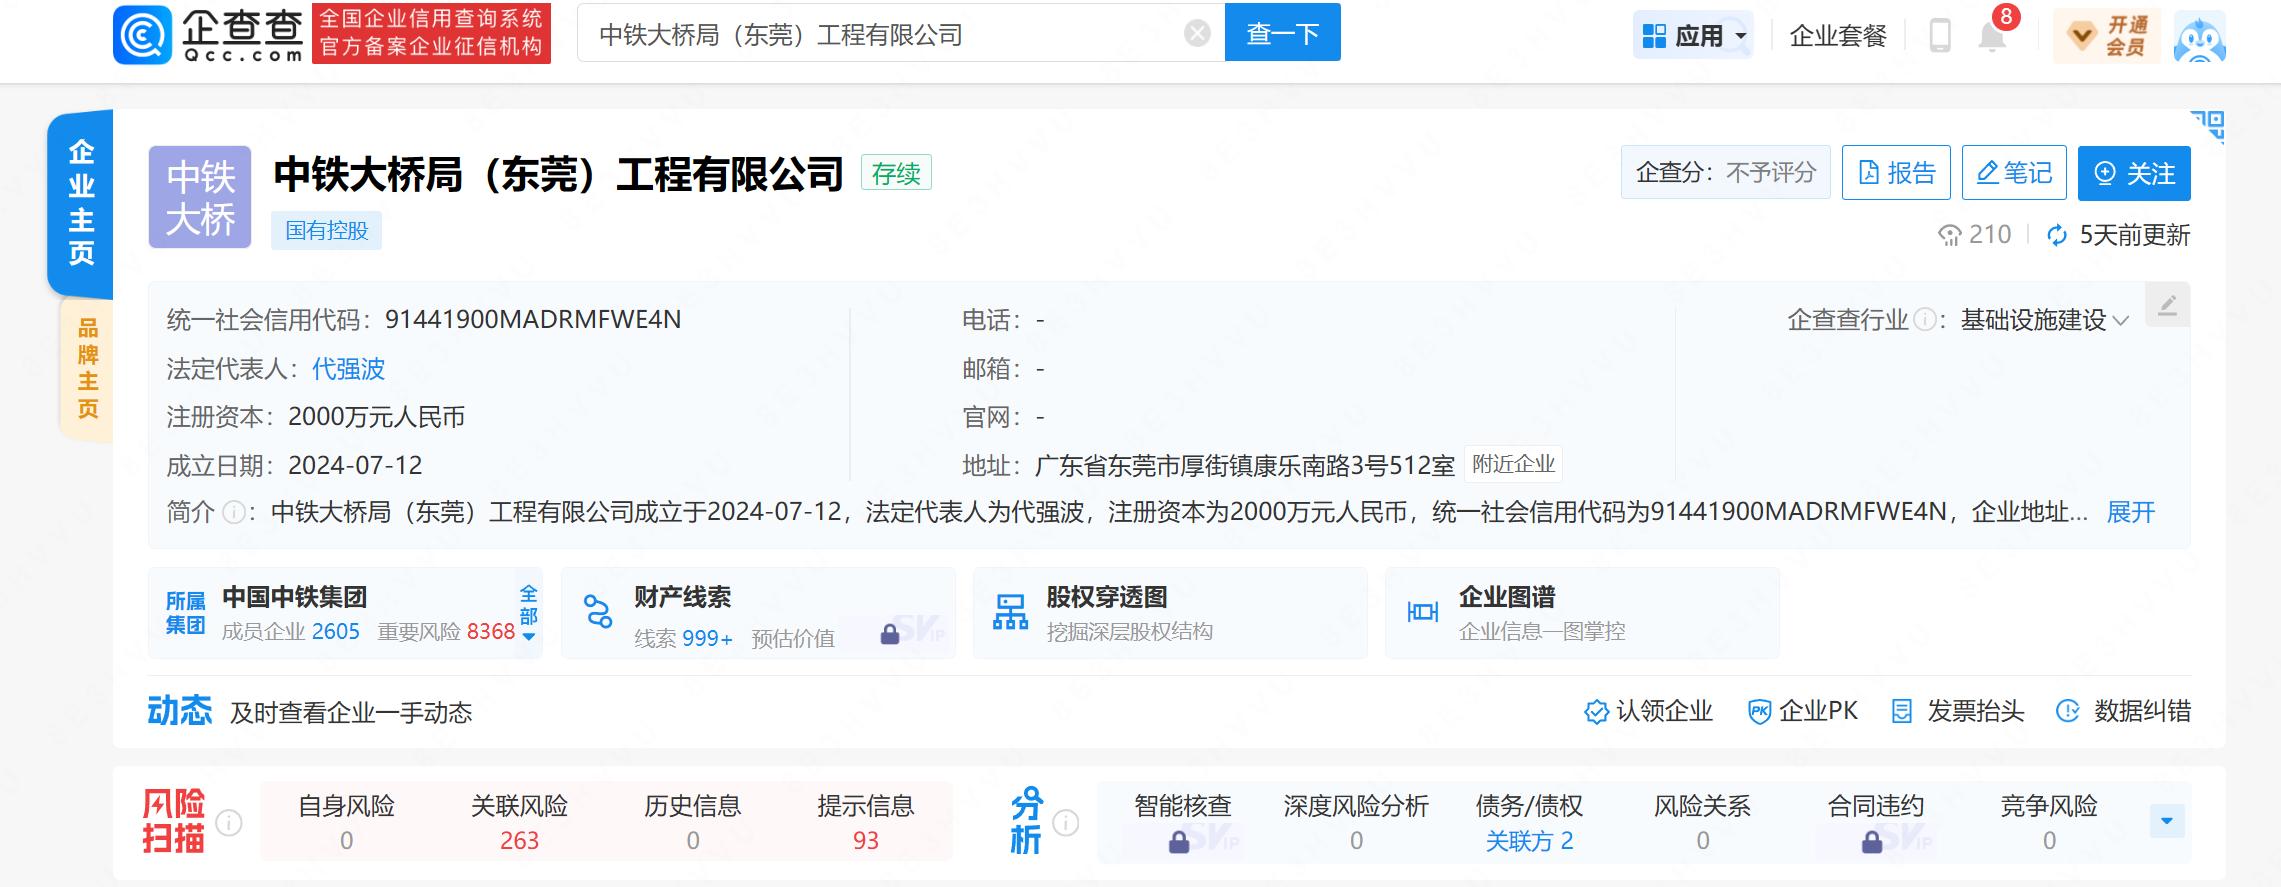Viewport: 2281px width, 887px height.
Task: Click member companies count 2605
Action: [x=335, y=631]
